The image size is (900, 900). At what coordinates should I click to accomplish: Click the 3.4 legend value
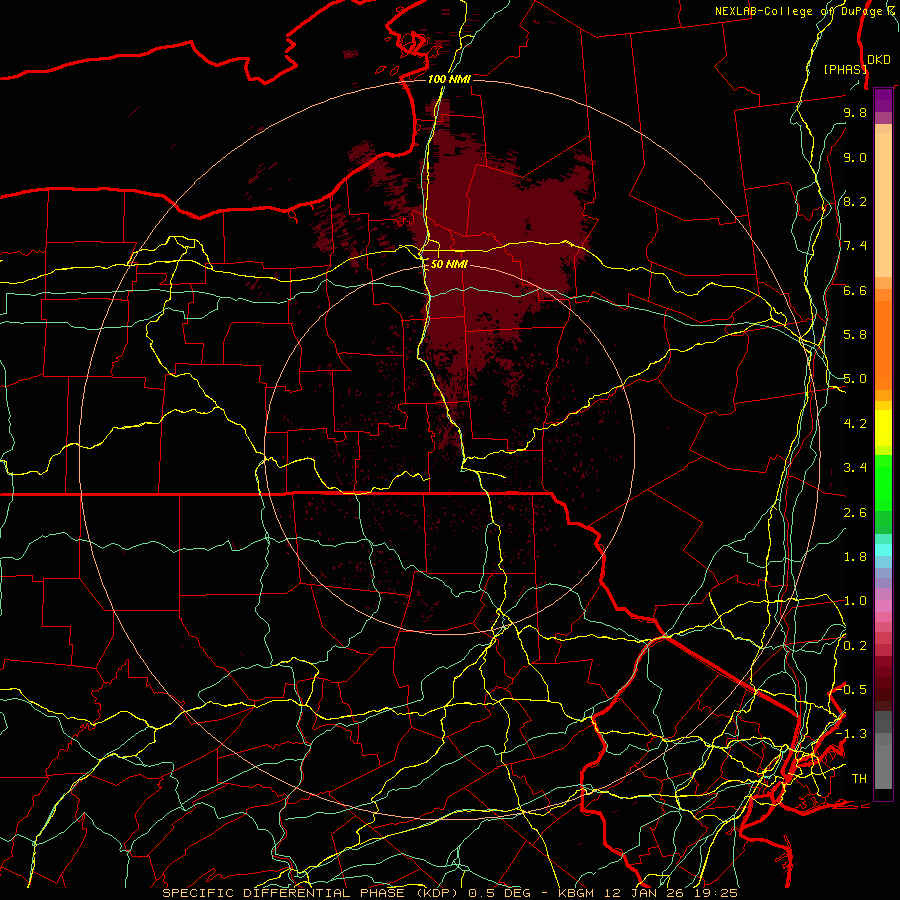(855, 468)
